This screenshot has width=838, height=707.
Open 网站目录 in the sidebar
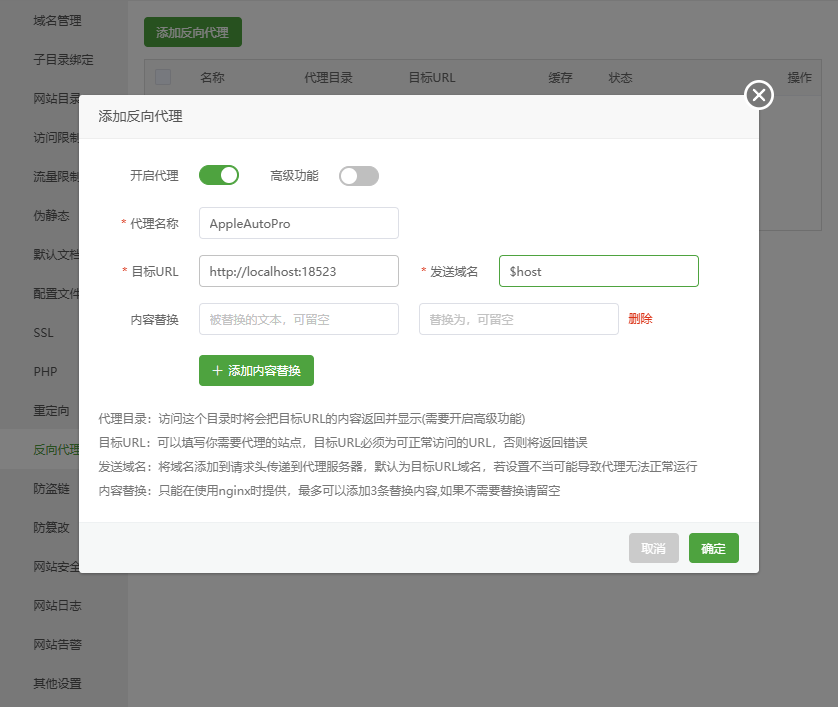point(56,99)
